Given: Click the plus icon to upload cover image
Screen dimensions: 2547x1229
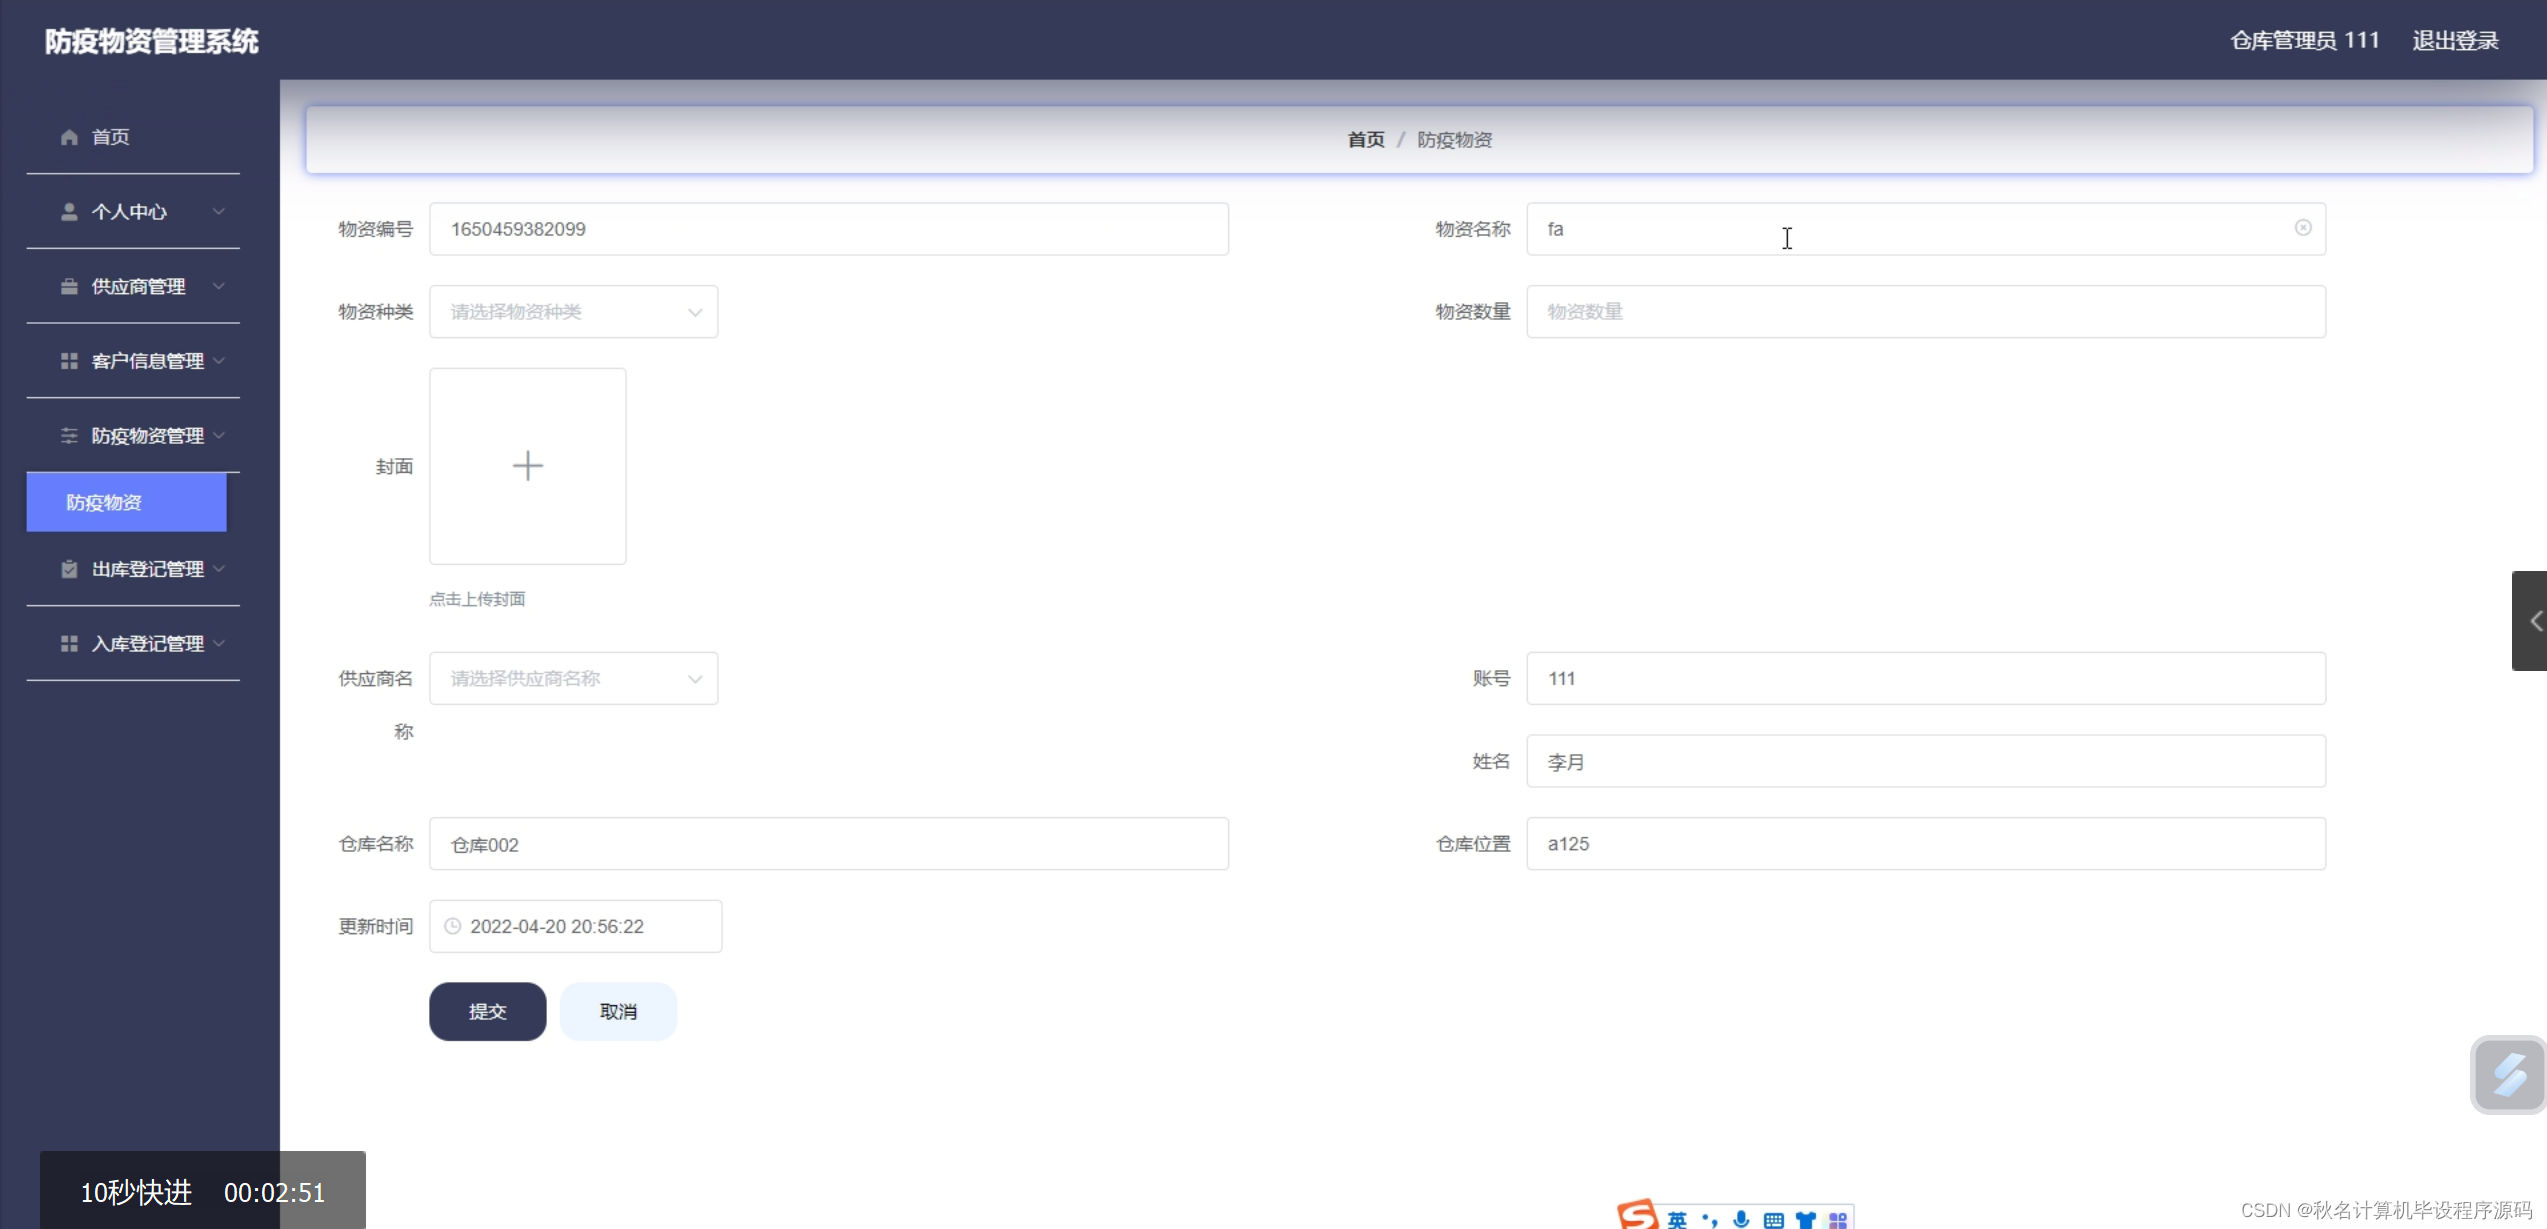Looking at the screenshot, I should tap(527, 466).
